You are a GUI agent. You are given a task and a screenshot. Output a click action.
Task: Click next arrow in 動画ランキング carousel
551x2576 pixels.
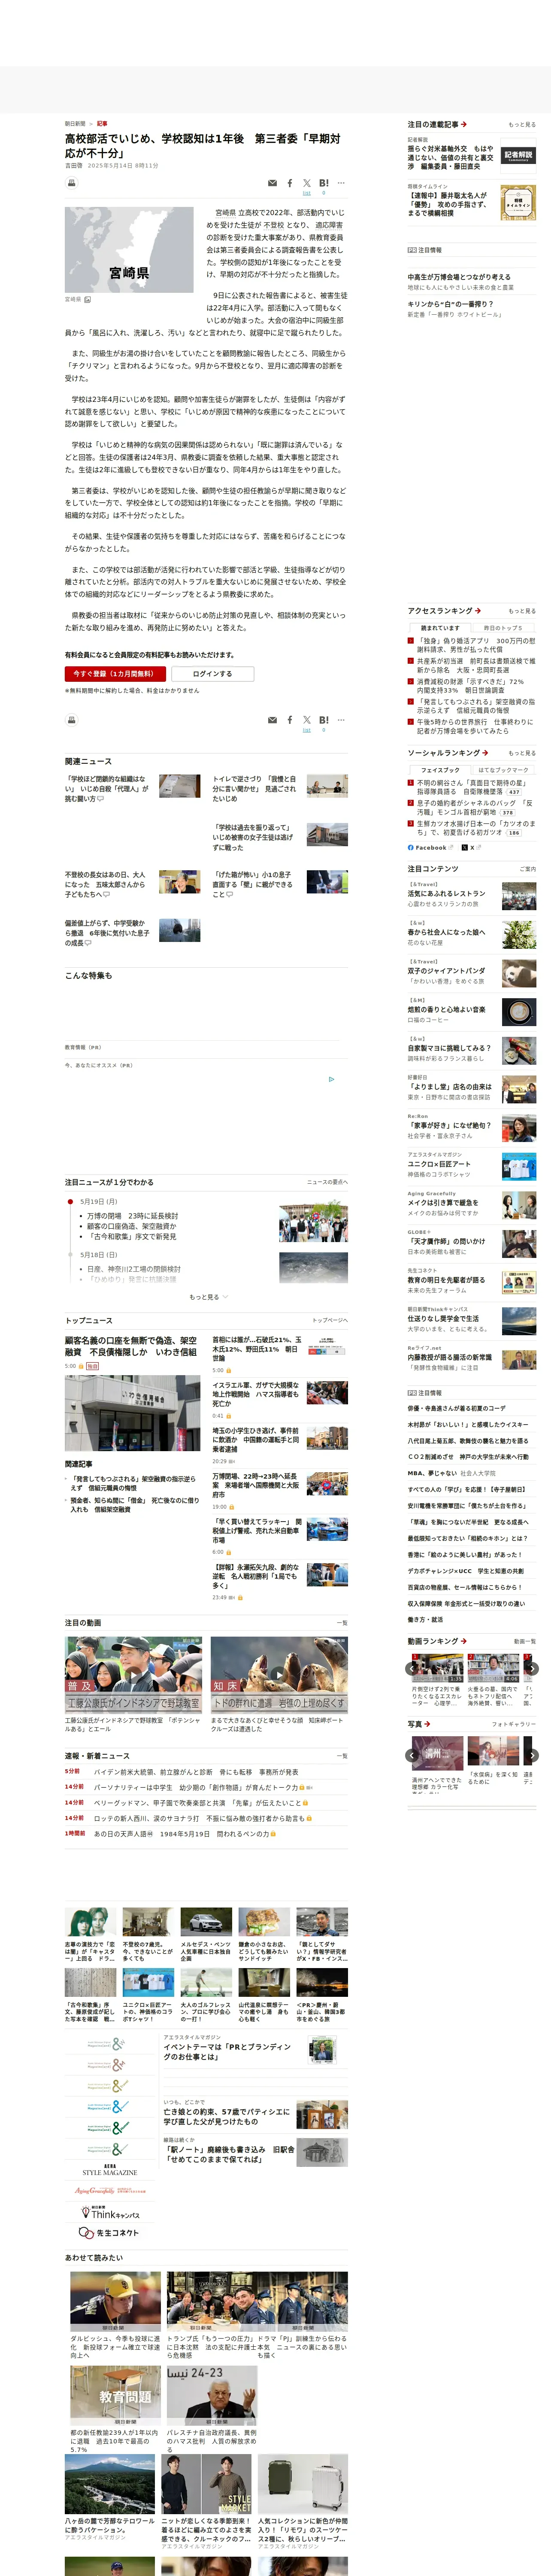(x=532, y=1668)
